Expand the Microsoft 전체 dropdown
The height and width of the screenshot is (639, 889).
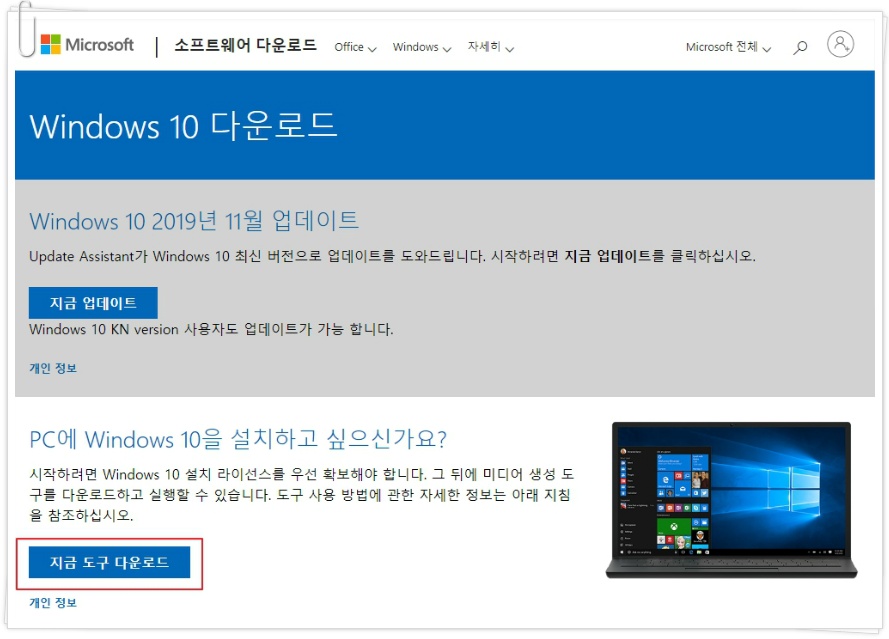728,47
